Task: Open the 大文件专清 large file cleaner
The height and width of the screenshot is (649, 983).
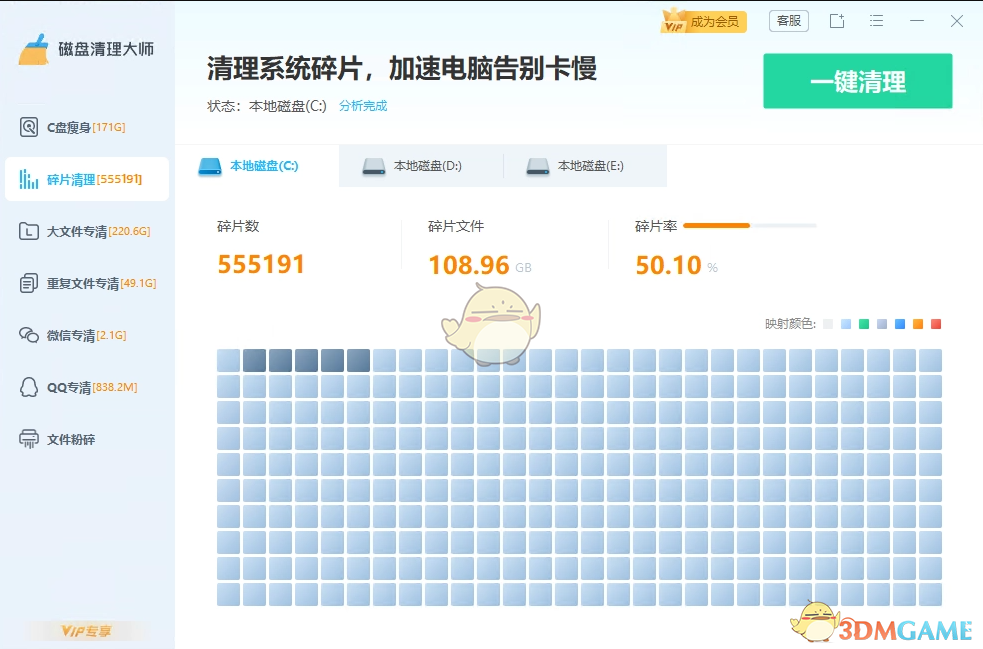Action: (87, 231)
